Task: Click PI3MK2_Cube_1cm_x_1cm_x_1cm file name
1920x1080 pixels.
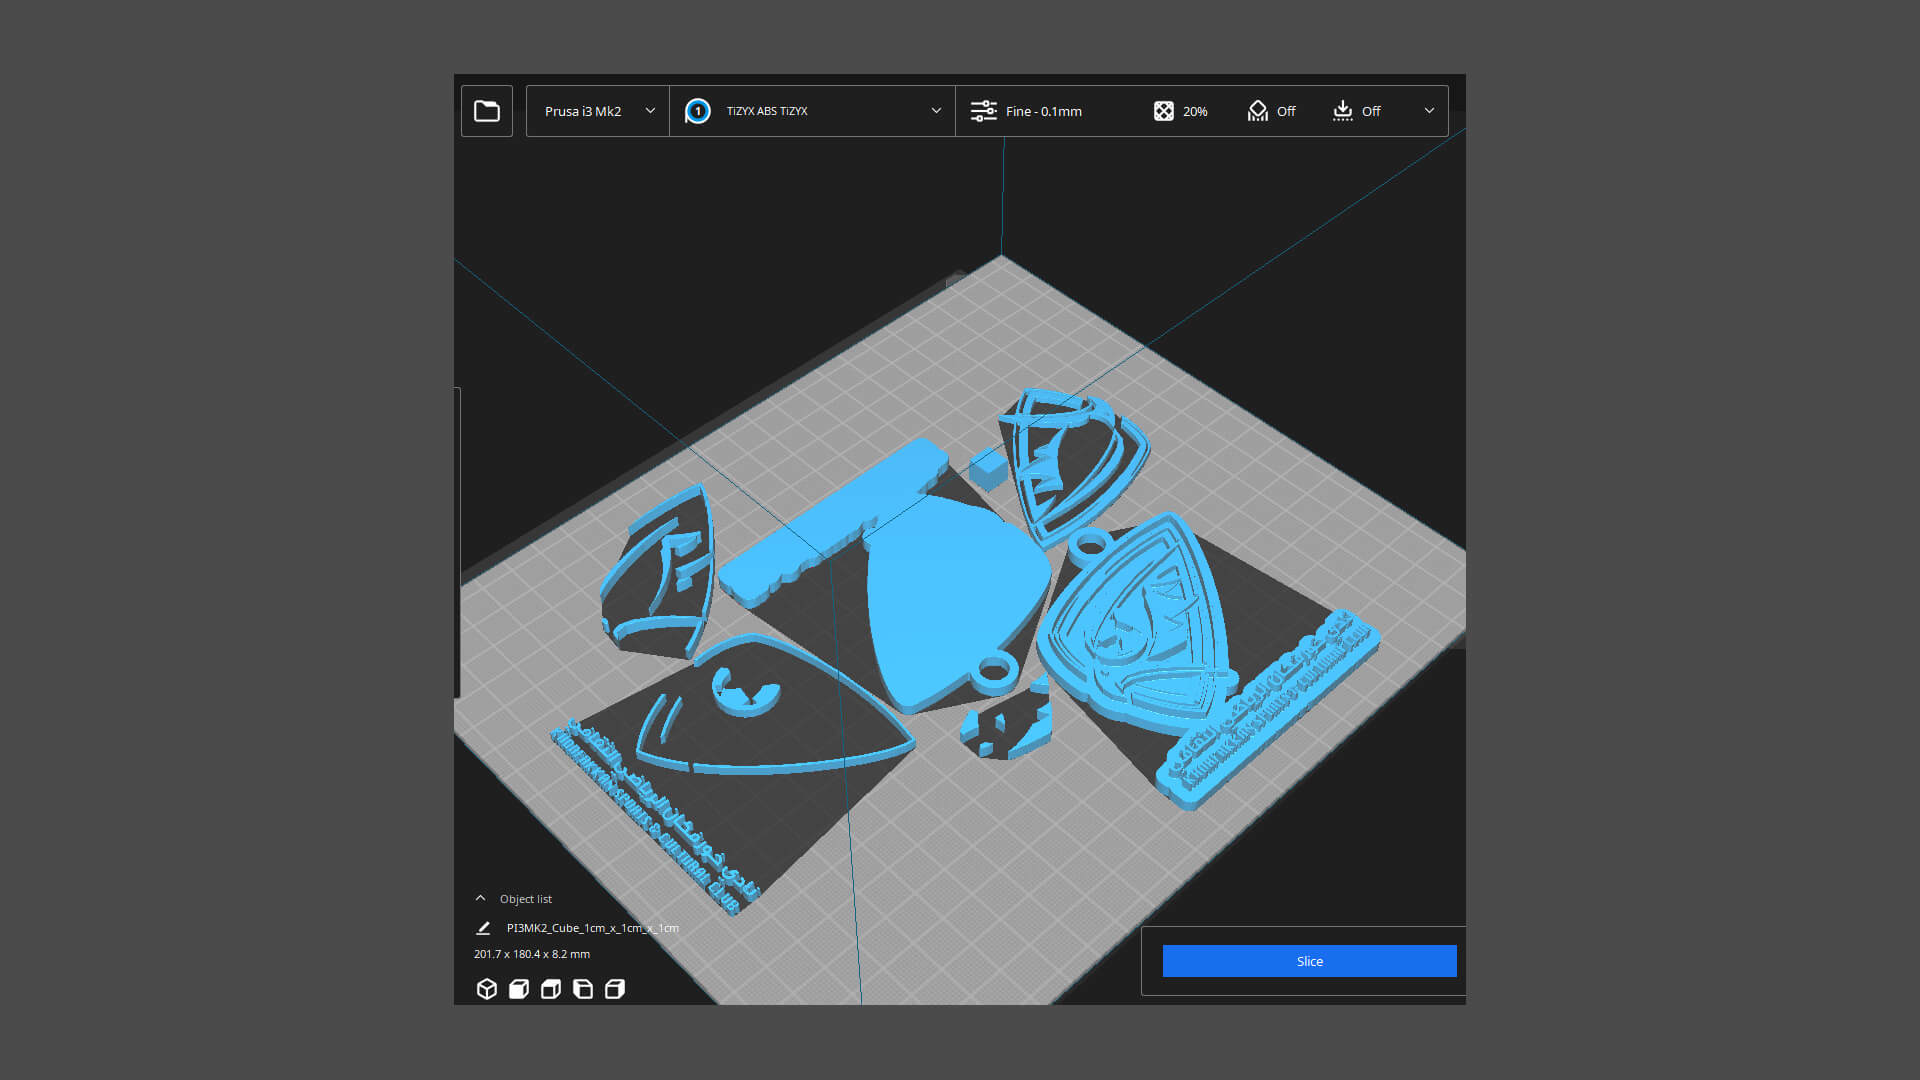Action: click(592, 928)
